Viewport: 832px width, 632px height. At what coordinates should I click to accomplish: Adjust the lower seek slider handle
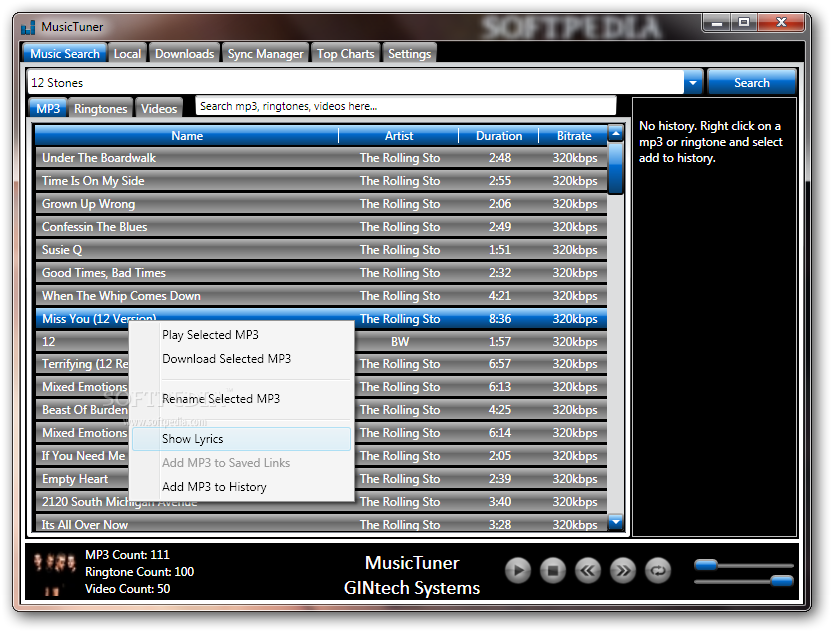tap(782, 581)
